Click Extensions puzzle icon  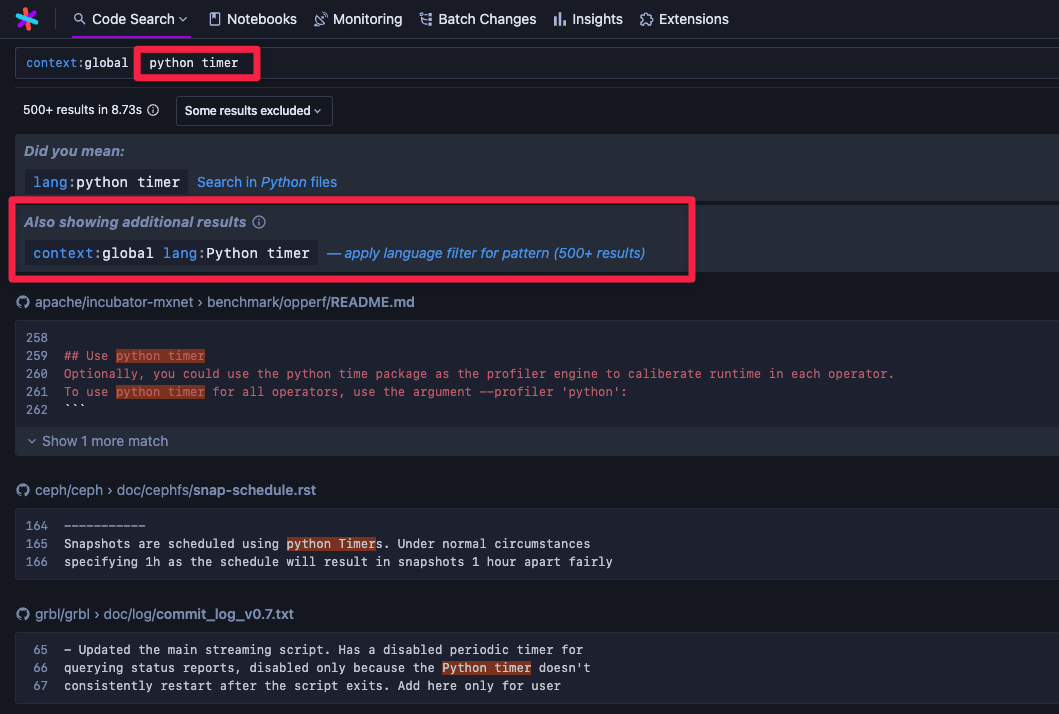coord(646,19)
